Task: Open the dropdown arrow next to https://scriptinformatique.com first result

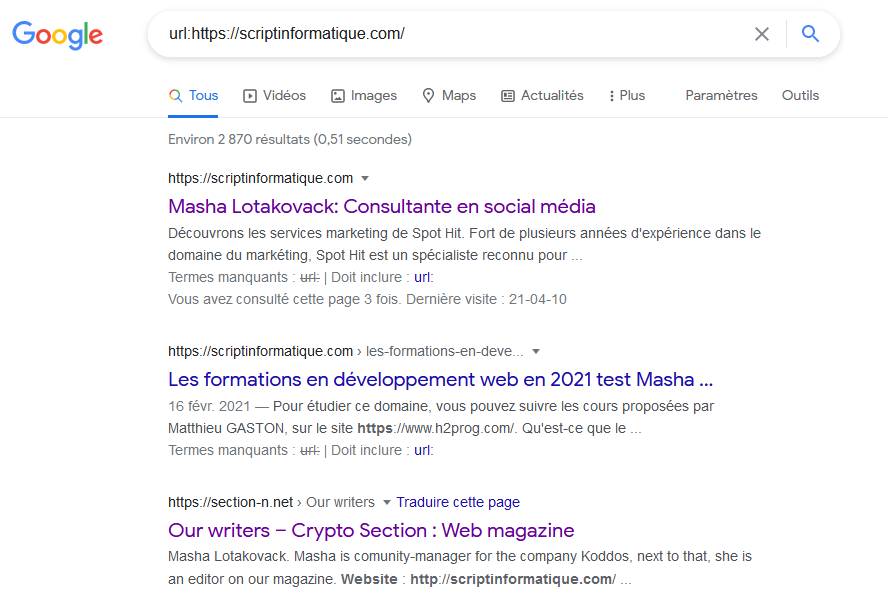Action: (365, 178)
